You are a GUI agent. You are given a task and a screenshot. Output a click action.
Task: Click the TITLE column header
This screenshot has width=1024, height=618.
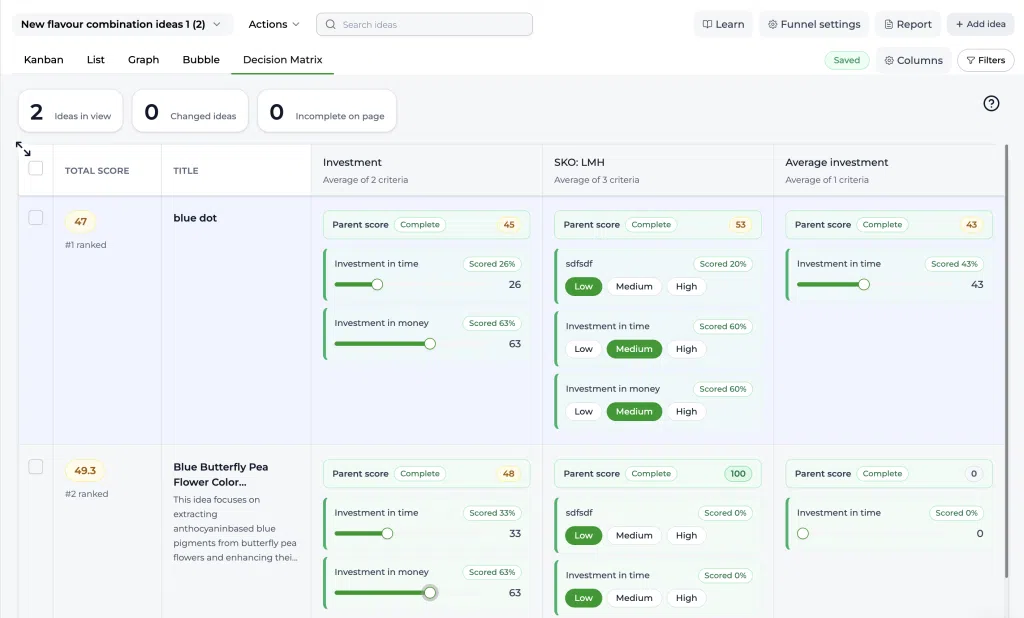[185, 171]
